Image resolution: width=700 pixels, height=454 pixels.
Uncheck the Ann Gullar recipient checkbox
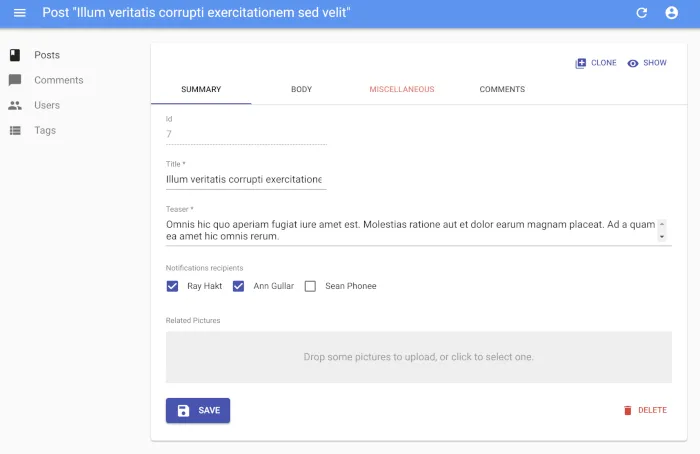pyautogui.click(x=239, y=286)
